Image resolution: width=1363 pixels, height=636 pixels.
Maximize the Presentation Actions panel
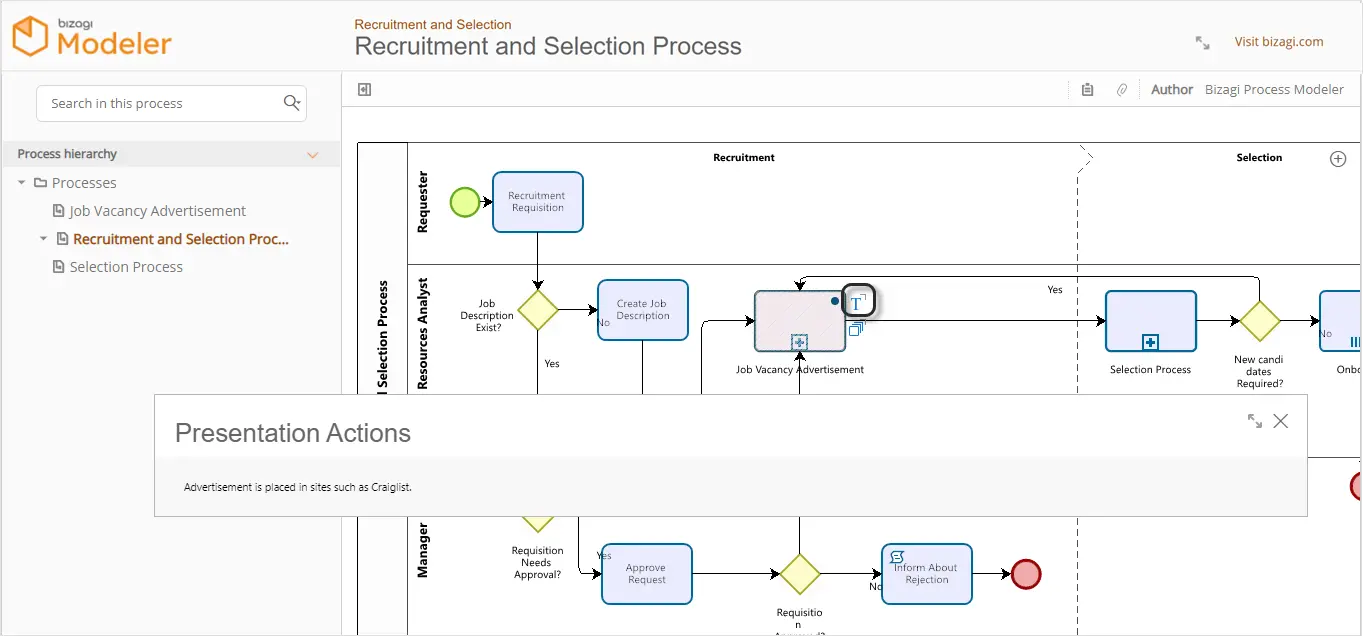pos(1255,421)
